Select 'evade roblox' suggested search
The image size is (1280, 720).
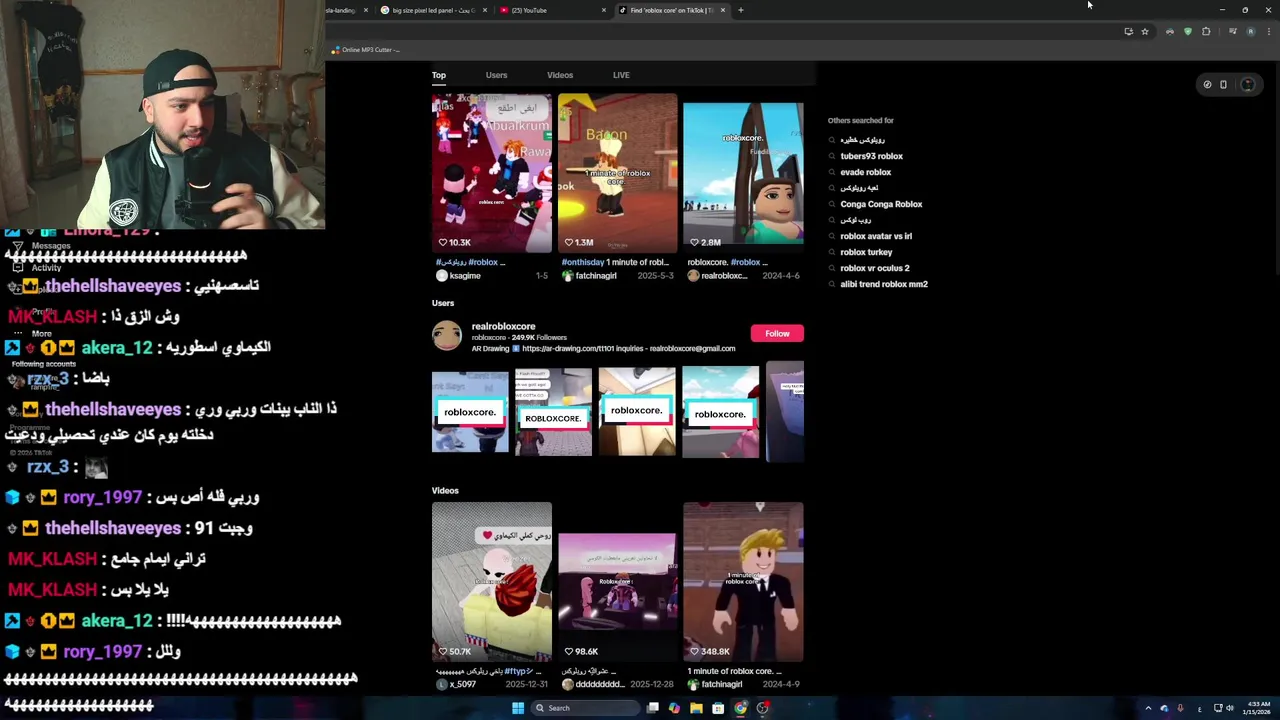pos(865,172)
